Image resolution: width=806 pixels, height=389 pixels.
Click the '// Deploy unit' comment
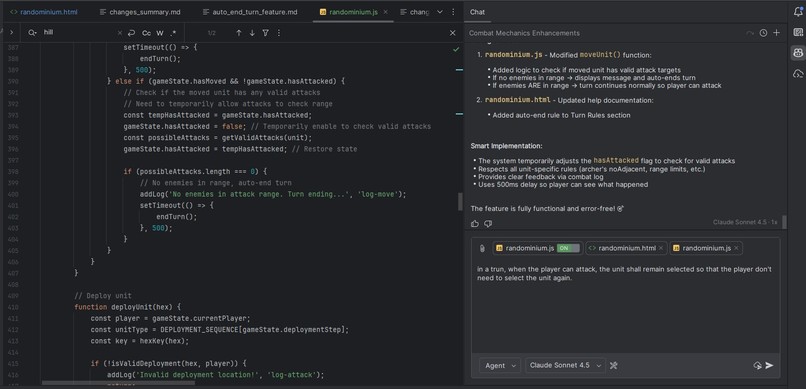click(x=103, y=296)
